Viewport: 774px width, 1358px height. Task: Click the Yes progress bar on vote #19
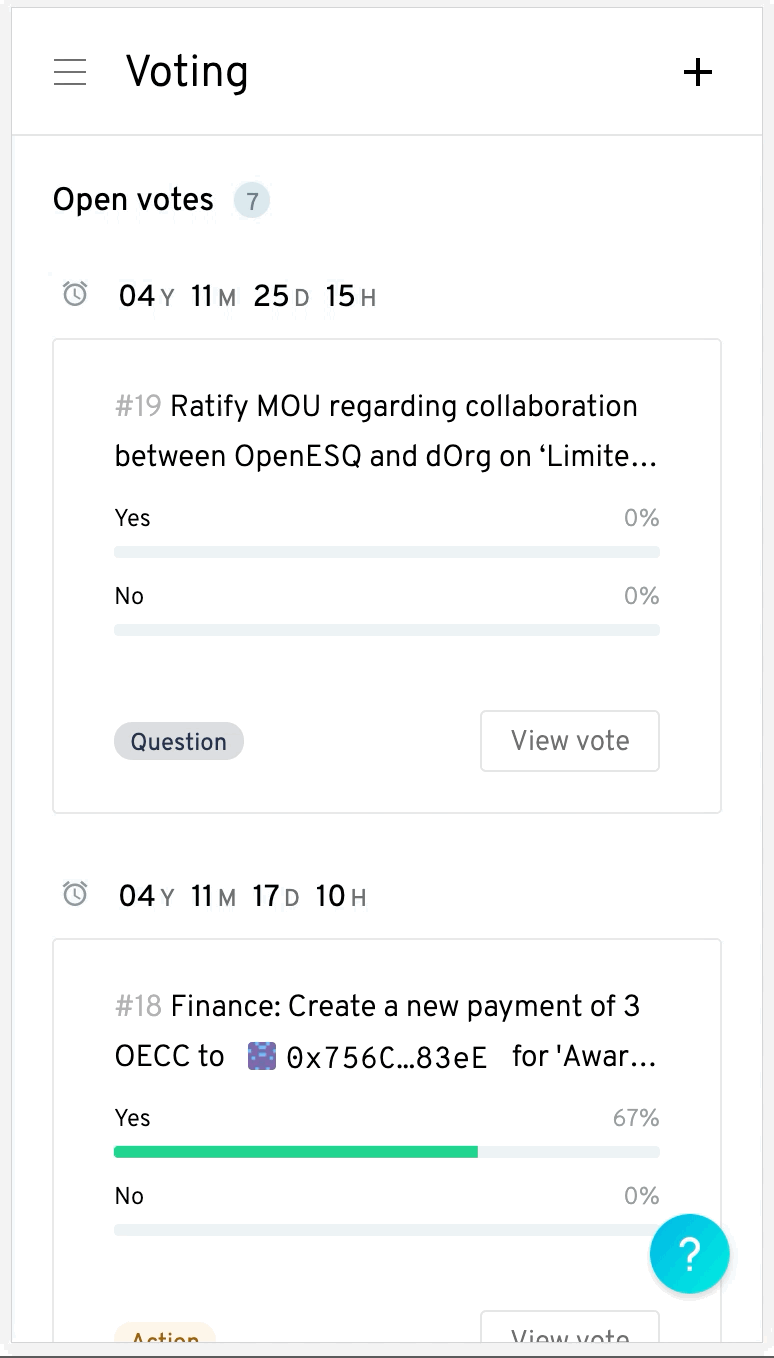[387, 552]
